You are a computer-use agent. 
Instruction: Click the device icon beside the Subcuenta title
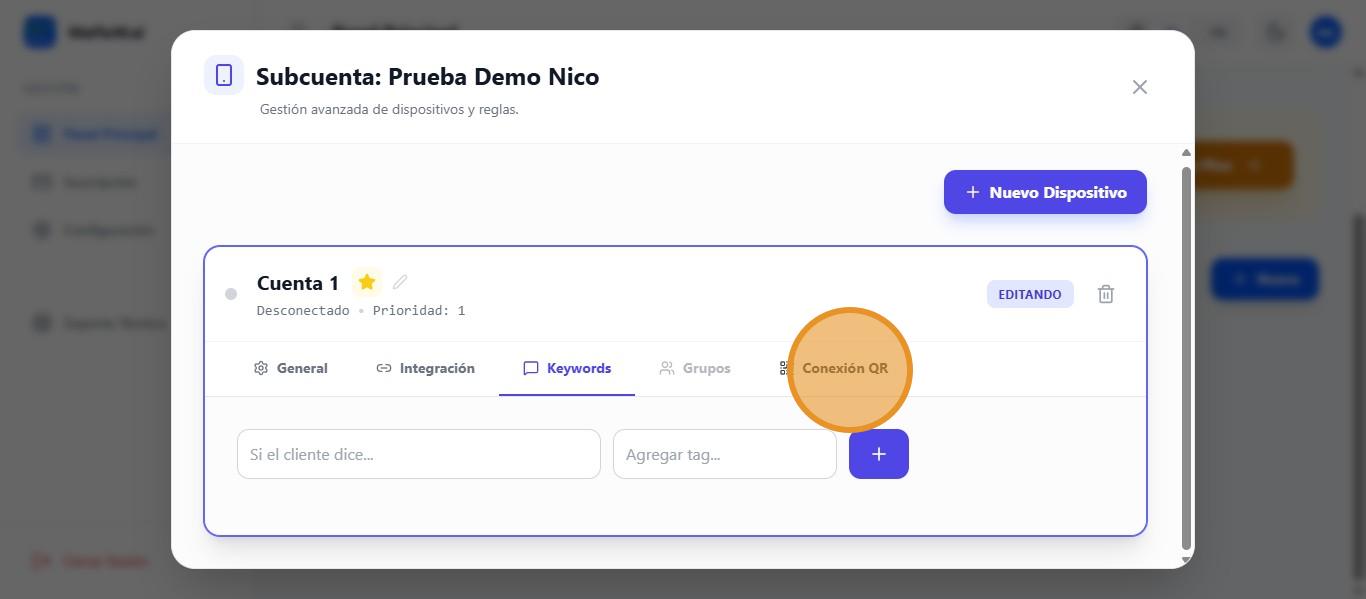(x=224, y=76)
